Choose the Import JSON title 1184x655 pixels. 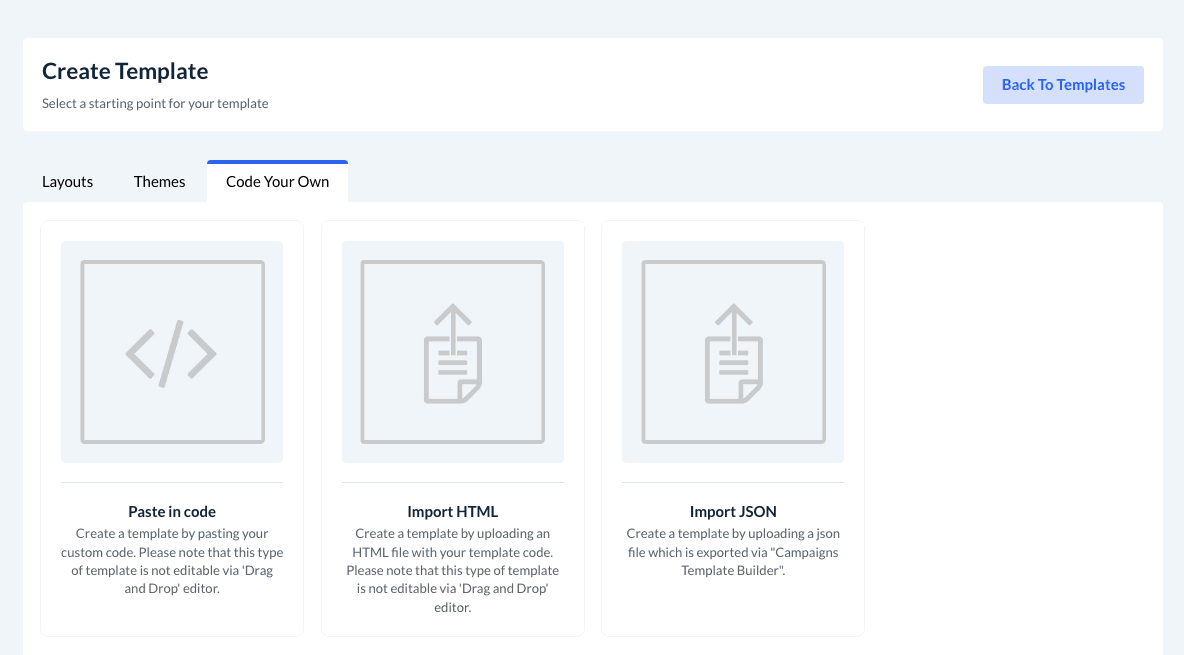point(733,511)
